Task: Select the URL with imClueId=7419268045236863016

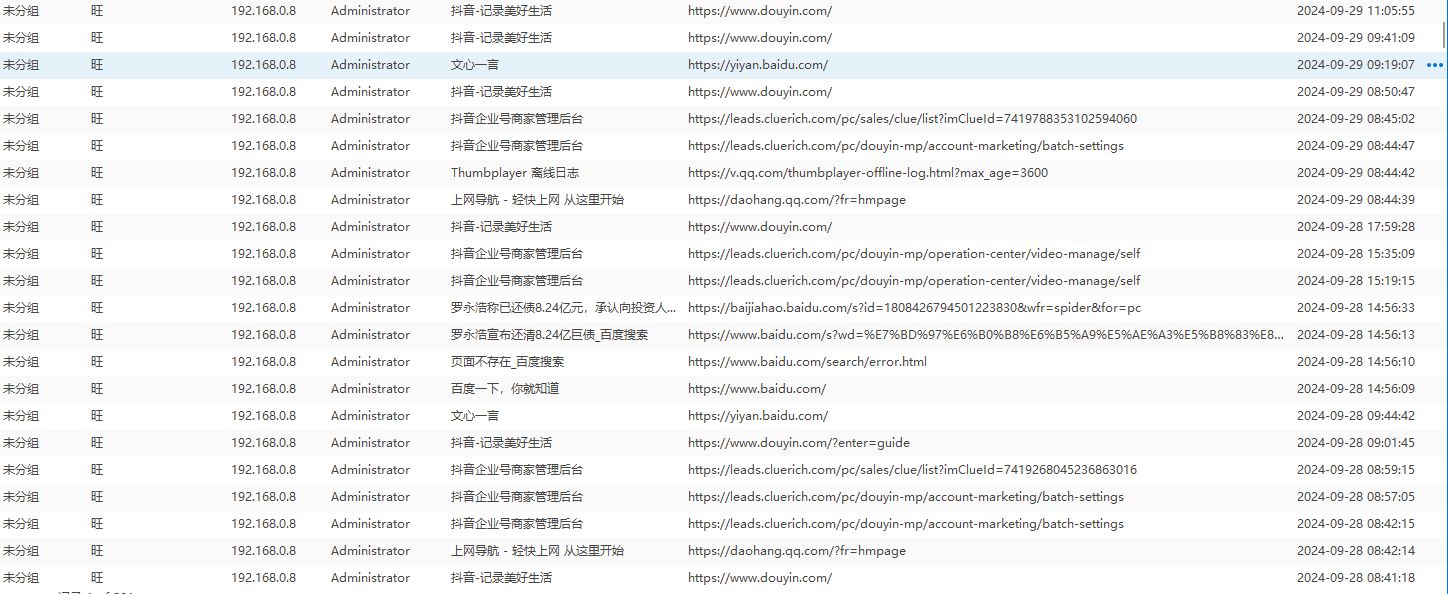Action: coord(912,470)
